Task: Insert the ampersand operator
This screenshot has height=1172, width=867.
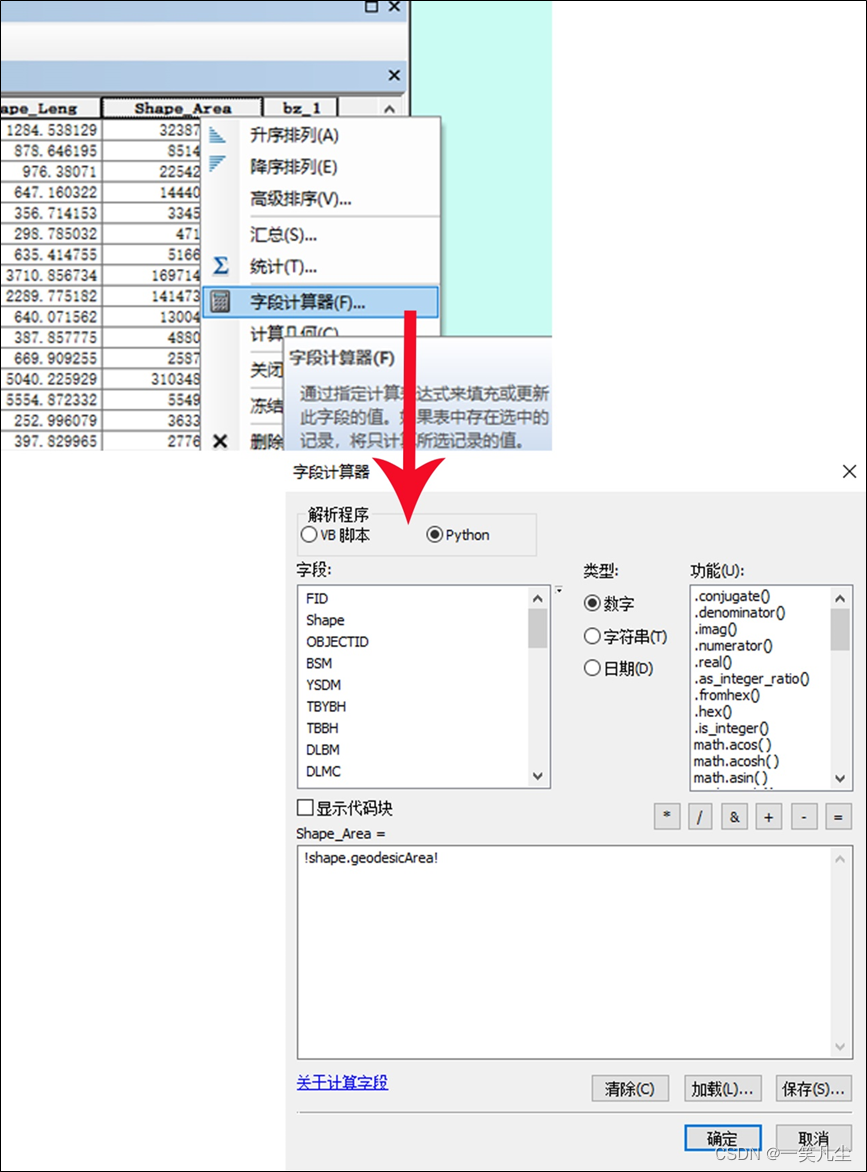Action: pos(735,817)
